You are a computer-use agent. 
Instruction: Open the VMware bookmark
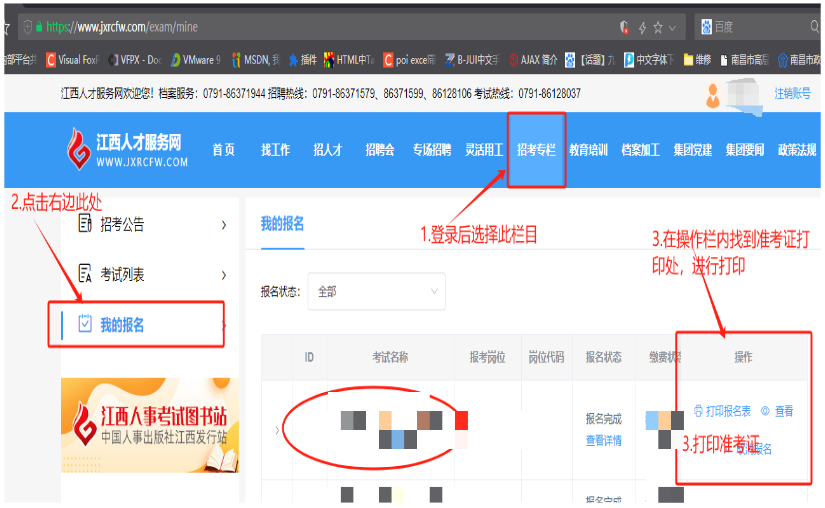pyautogui.click(x=196, y=60)
